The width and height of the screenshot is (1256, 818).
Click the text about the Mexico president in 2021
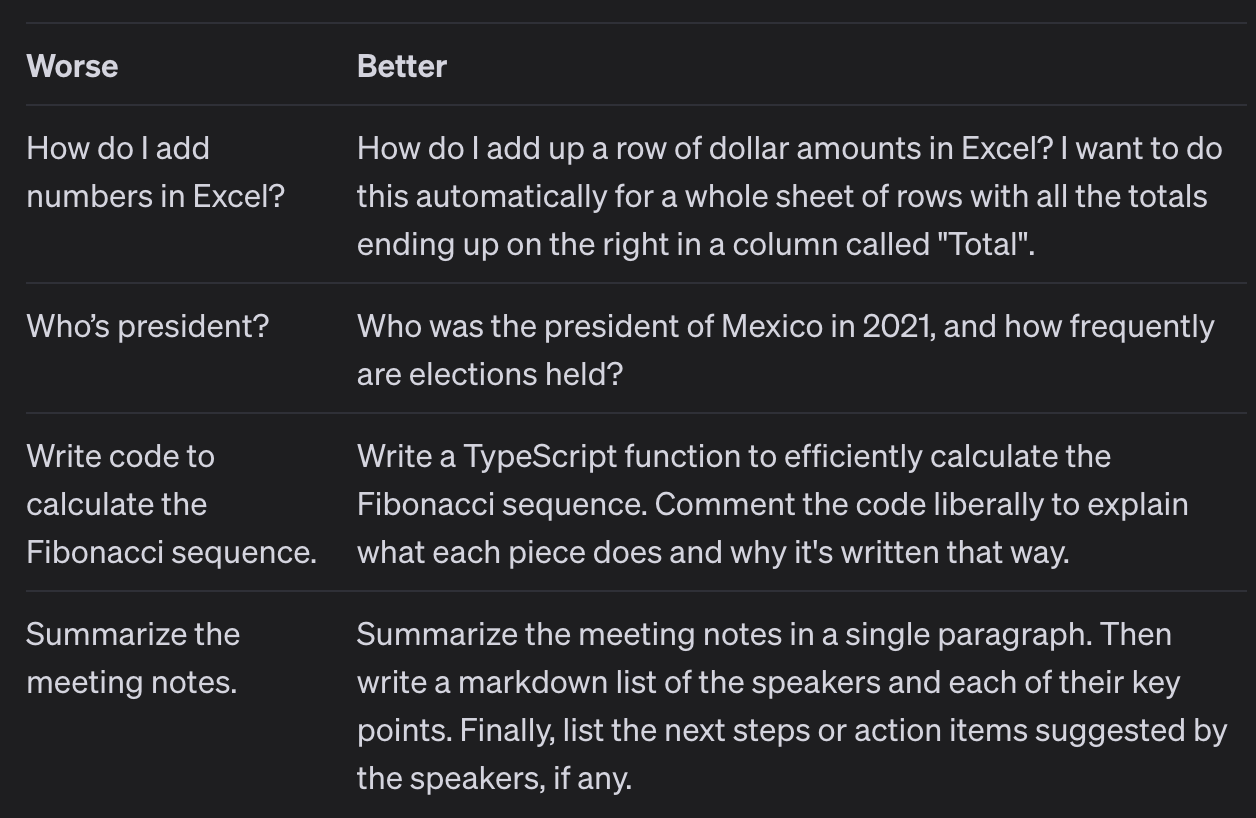786,350
